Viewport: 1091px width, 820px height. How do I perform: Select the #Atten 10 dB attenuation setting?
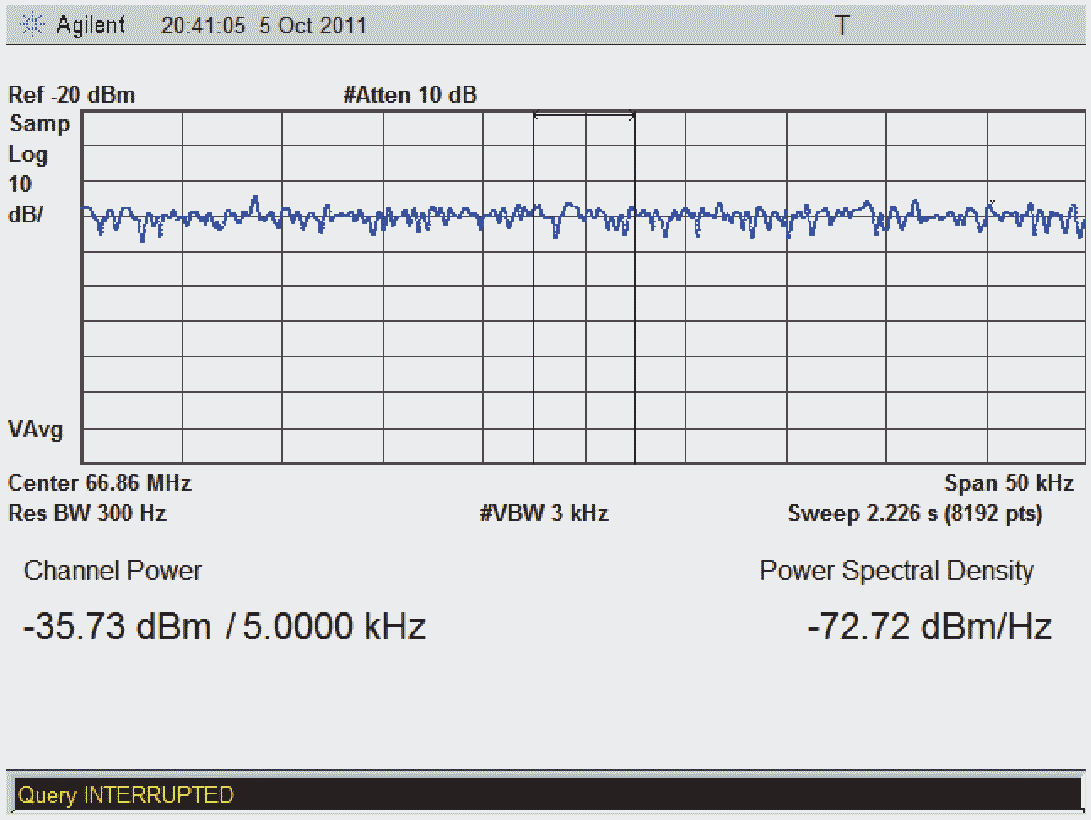pos(410,96)
